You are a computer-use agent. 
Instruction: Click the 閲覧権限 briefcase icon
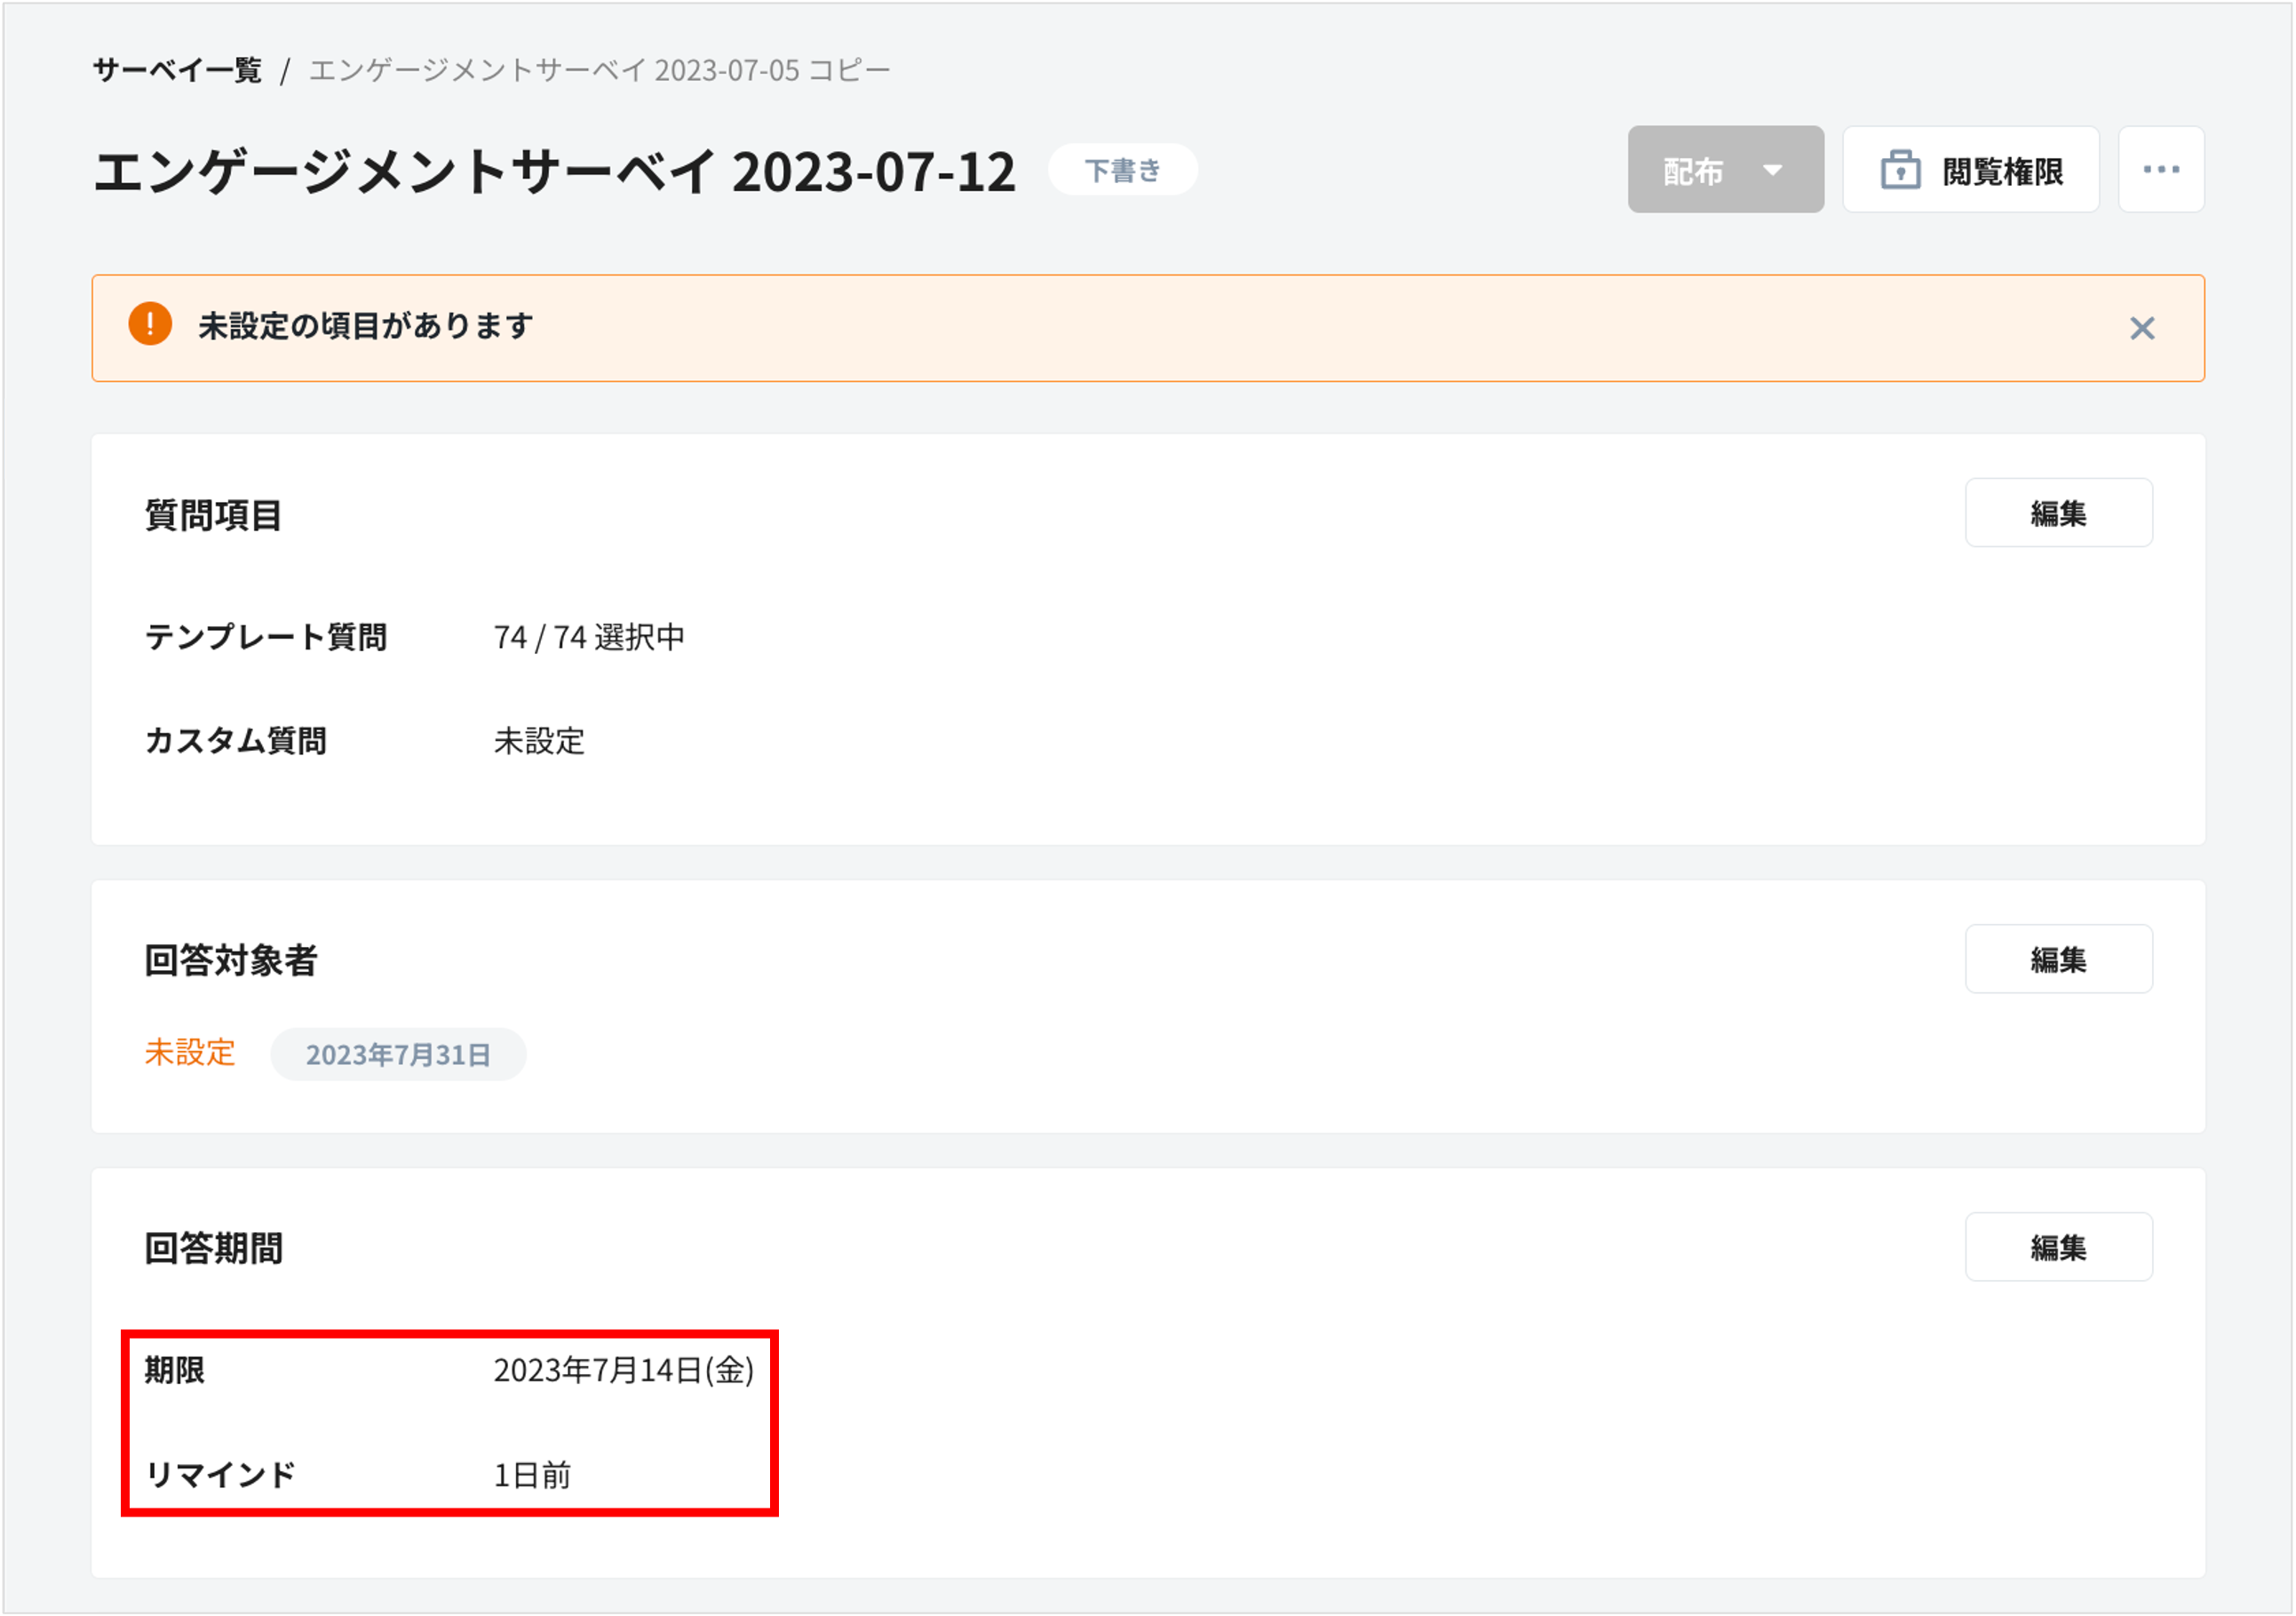click(x=1899, y=168)
